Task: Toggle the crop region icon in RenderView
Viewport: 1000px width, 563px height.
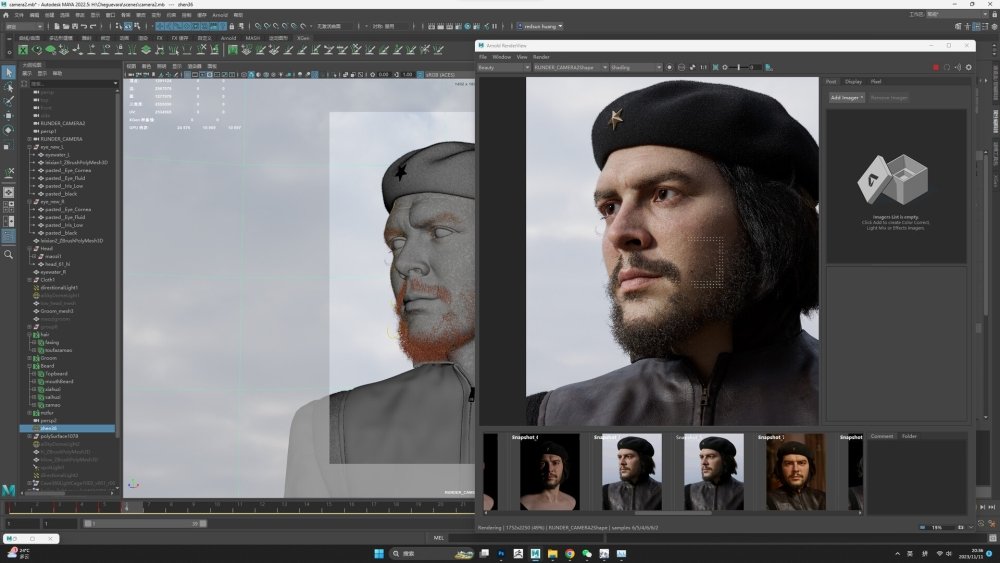Action: (715, 67)
